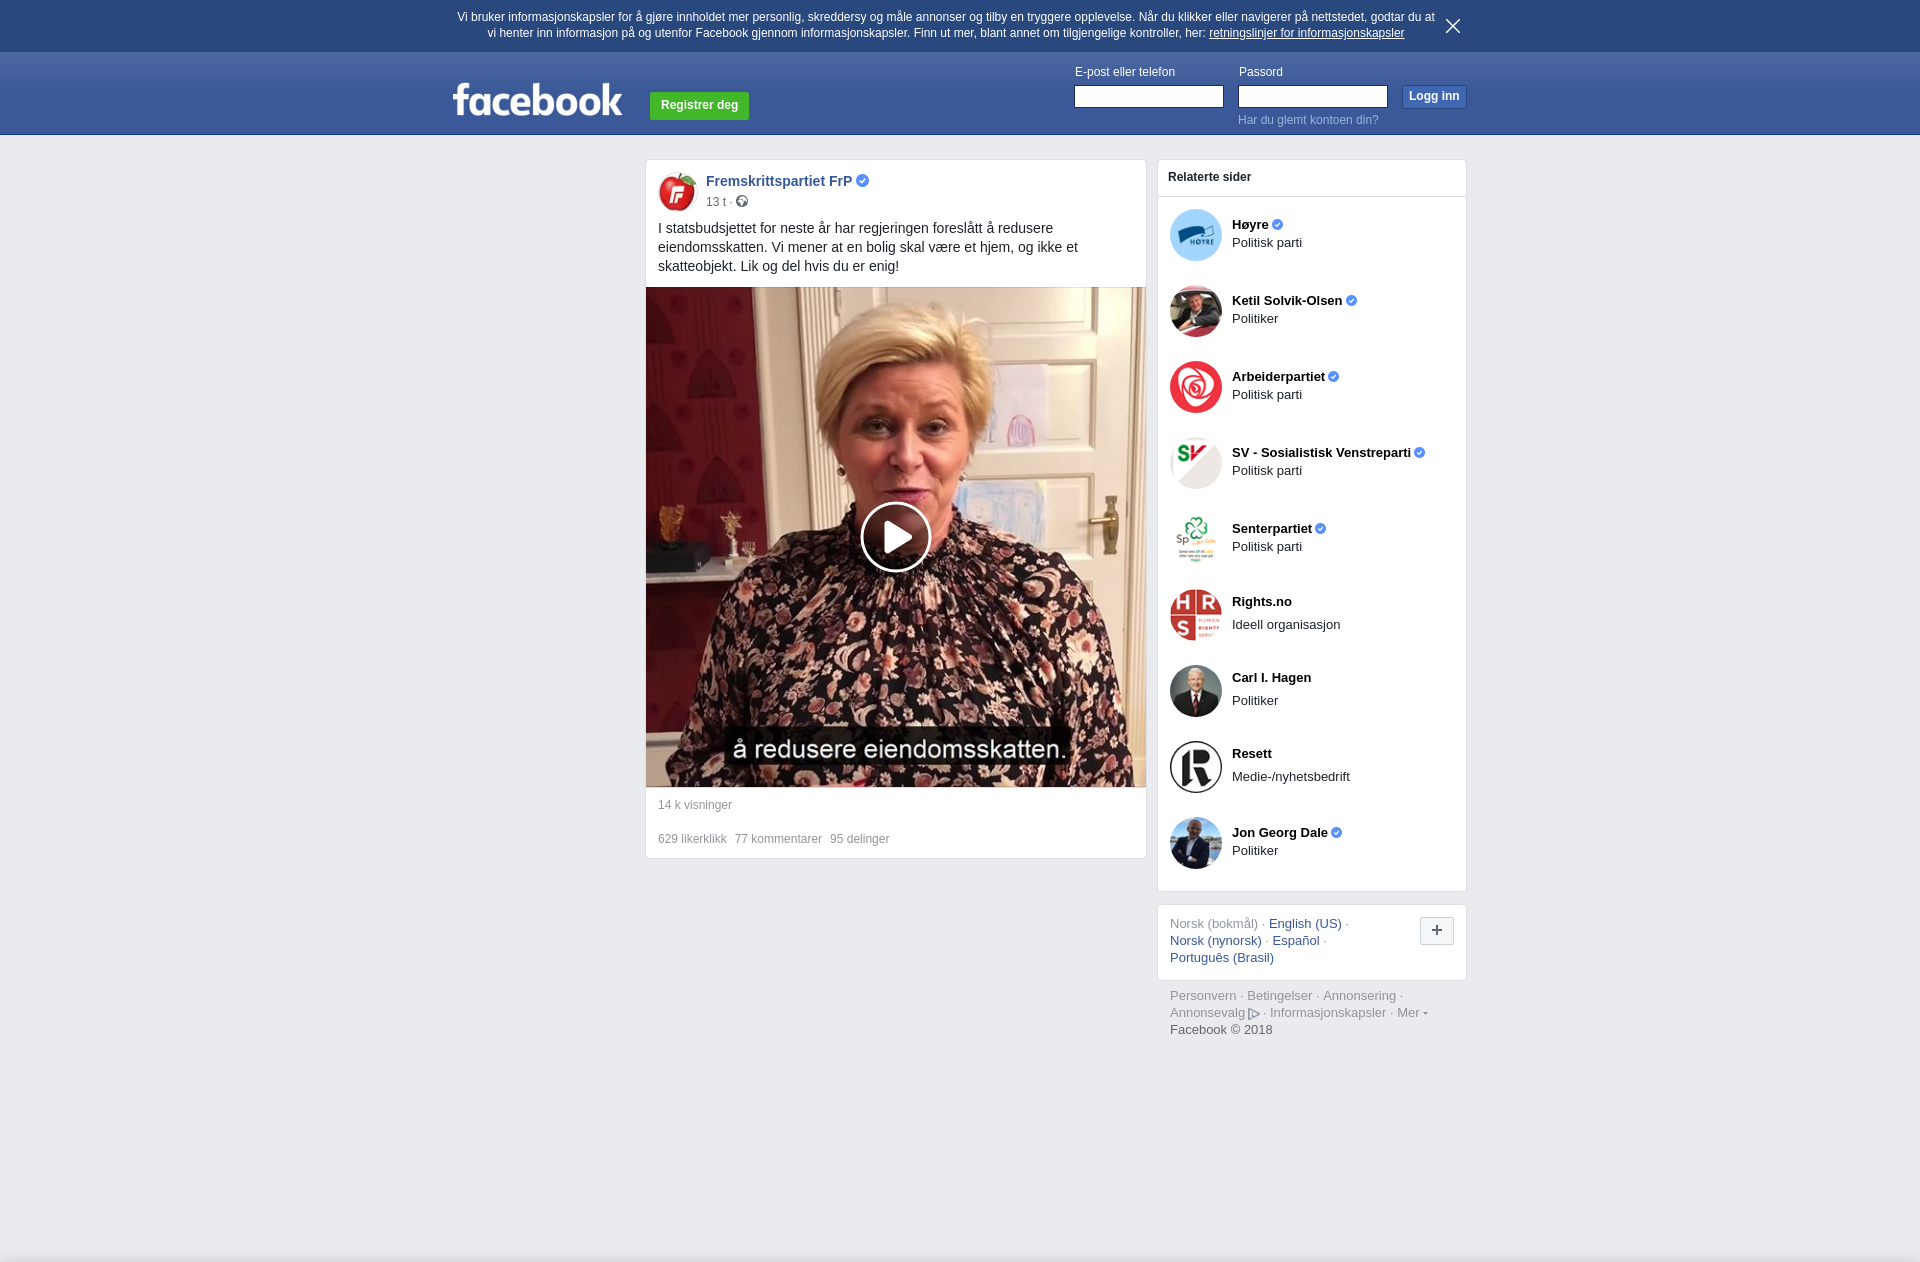Click Carl I. Hagen profile photo
This screenshot has width=1920, height=1262.
(x=1196, y=691)
